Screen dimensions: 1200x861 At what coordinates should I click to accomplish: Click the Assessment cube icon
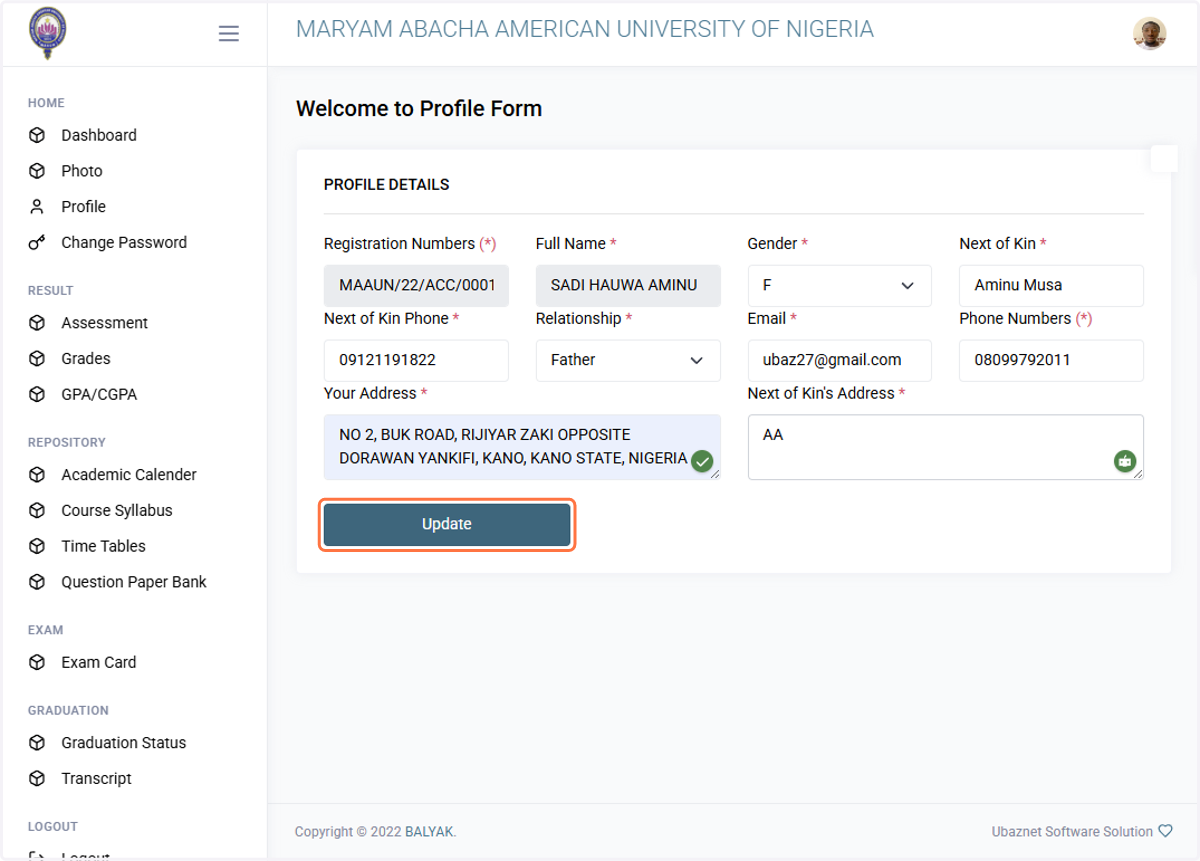pyautogui.click(x=37, y=323)
